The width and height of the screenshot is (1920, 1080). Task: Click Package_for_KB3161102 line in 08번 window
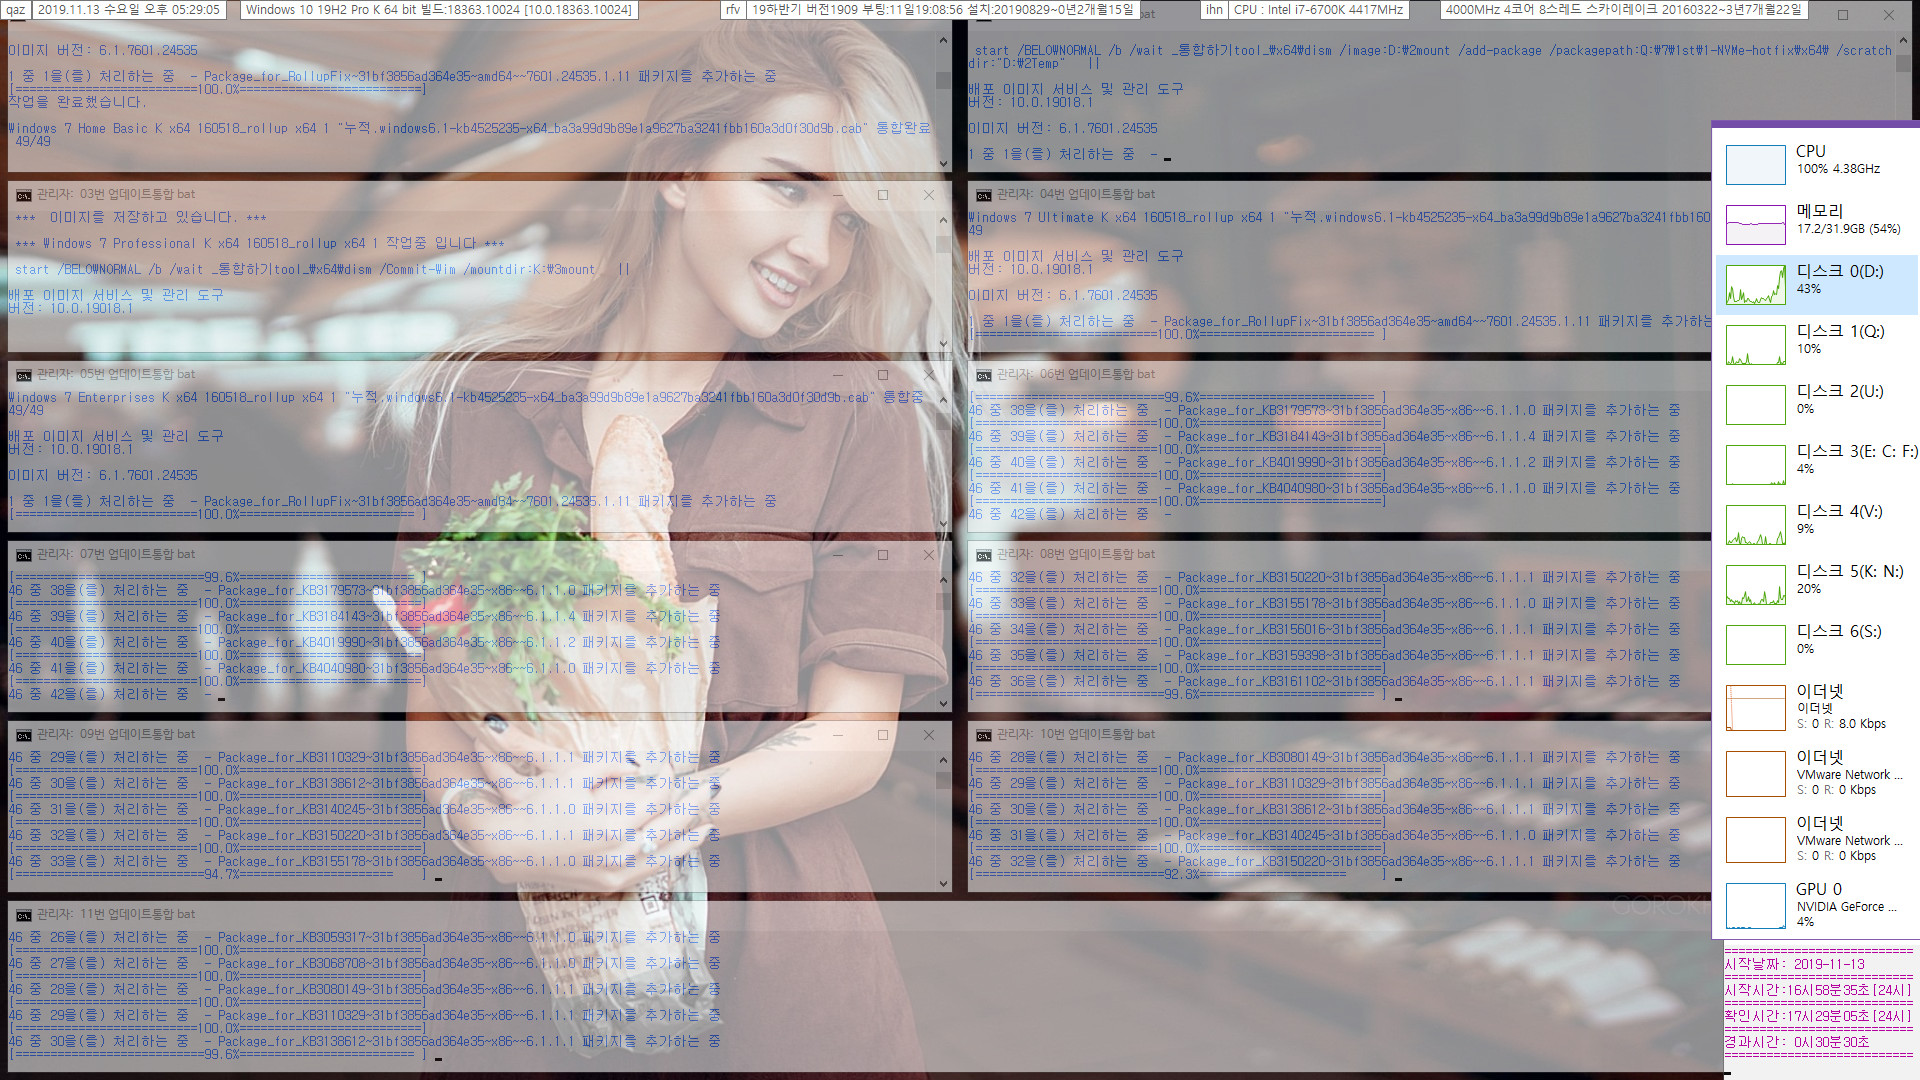pos(1324,682)
